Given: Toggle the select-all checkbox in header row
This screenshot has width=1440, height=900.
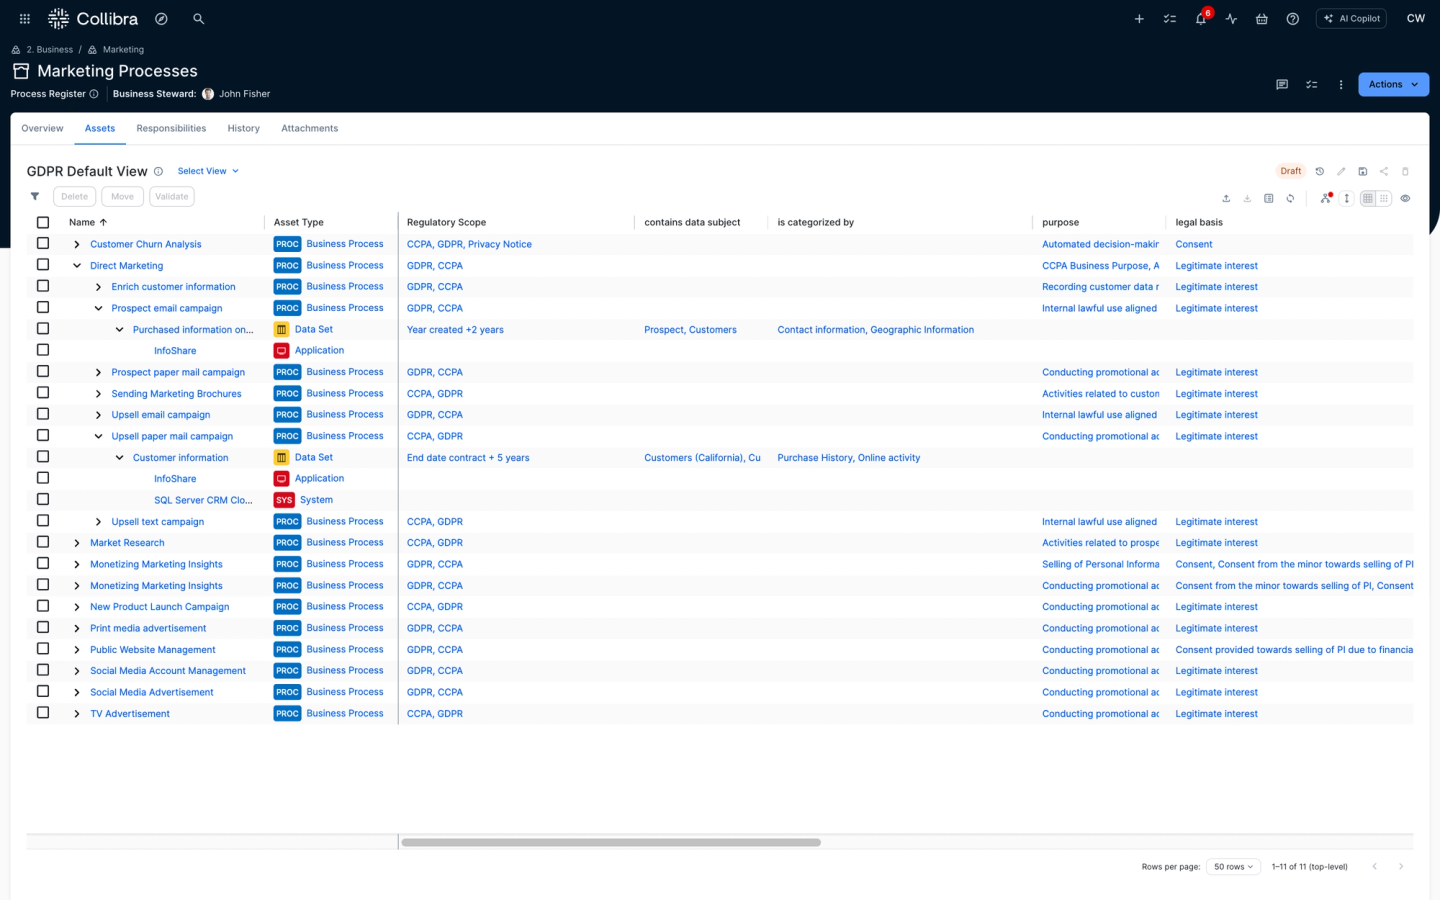Looking at the screenshot, I should (x=43, y=223).
